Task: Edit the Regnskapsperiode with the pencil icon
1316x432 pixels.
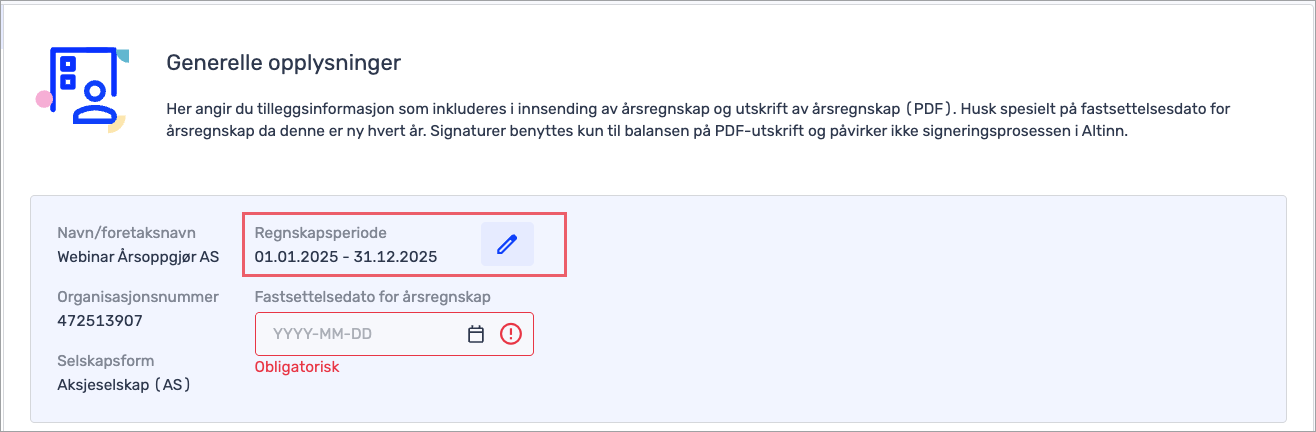Action: tap(507, 244)
